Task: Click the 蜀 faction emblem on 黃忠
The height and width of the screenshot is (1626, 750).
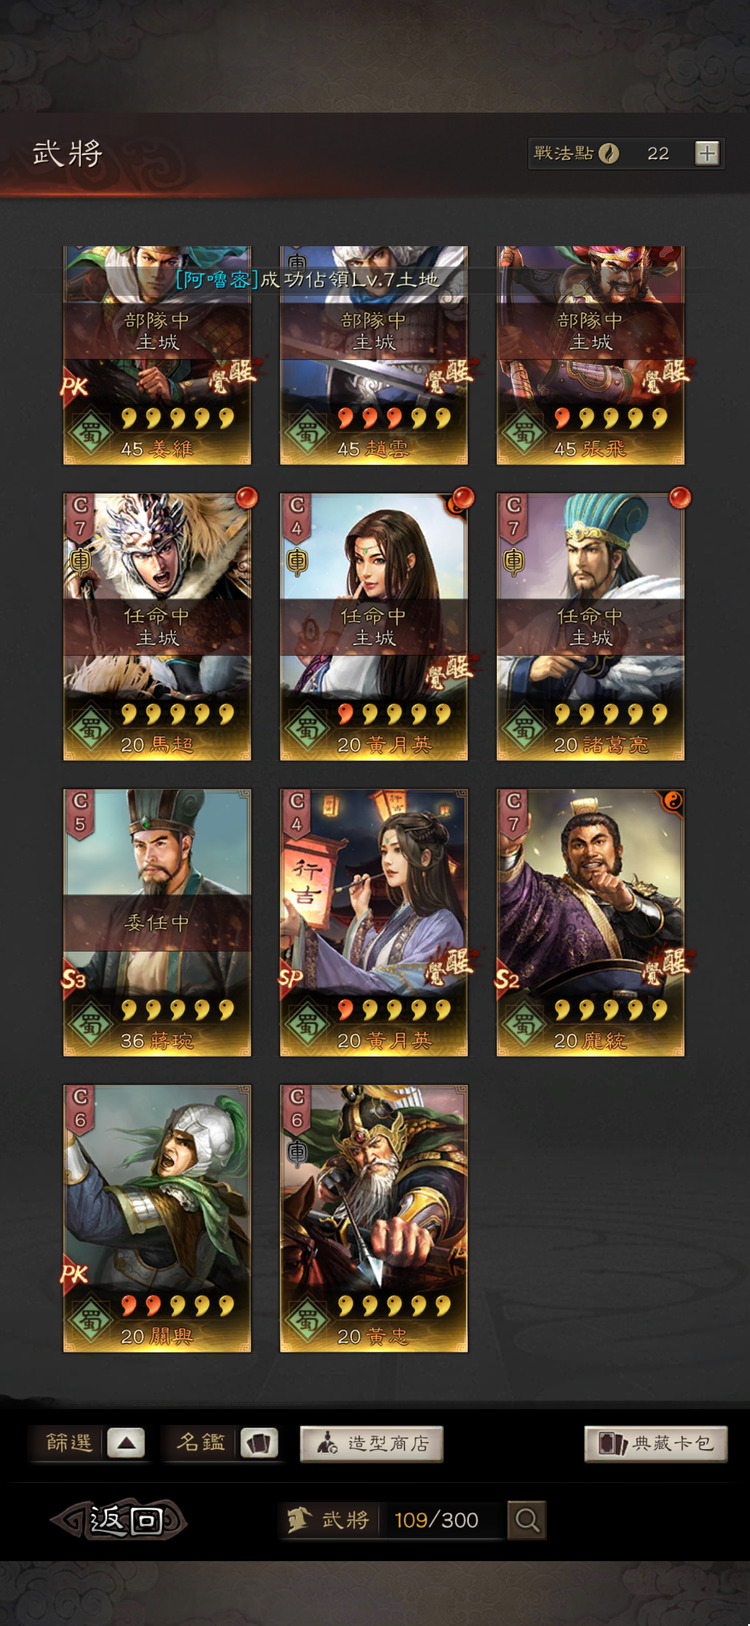Action: click(x=306, y=1321)
